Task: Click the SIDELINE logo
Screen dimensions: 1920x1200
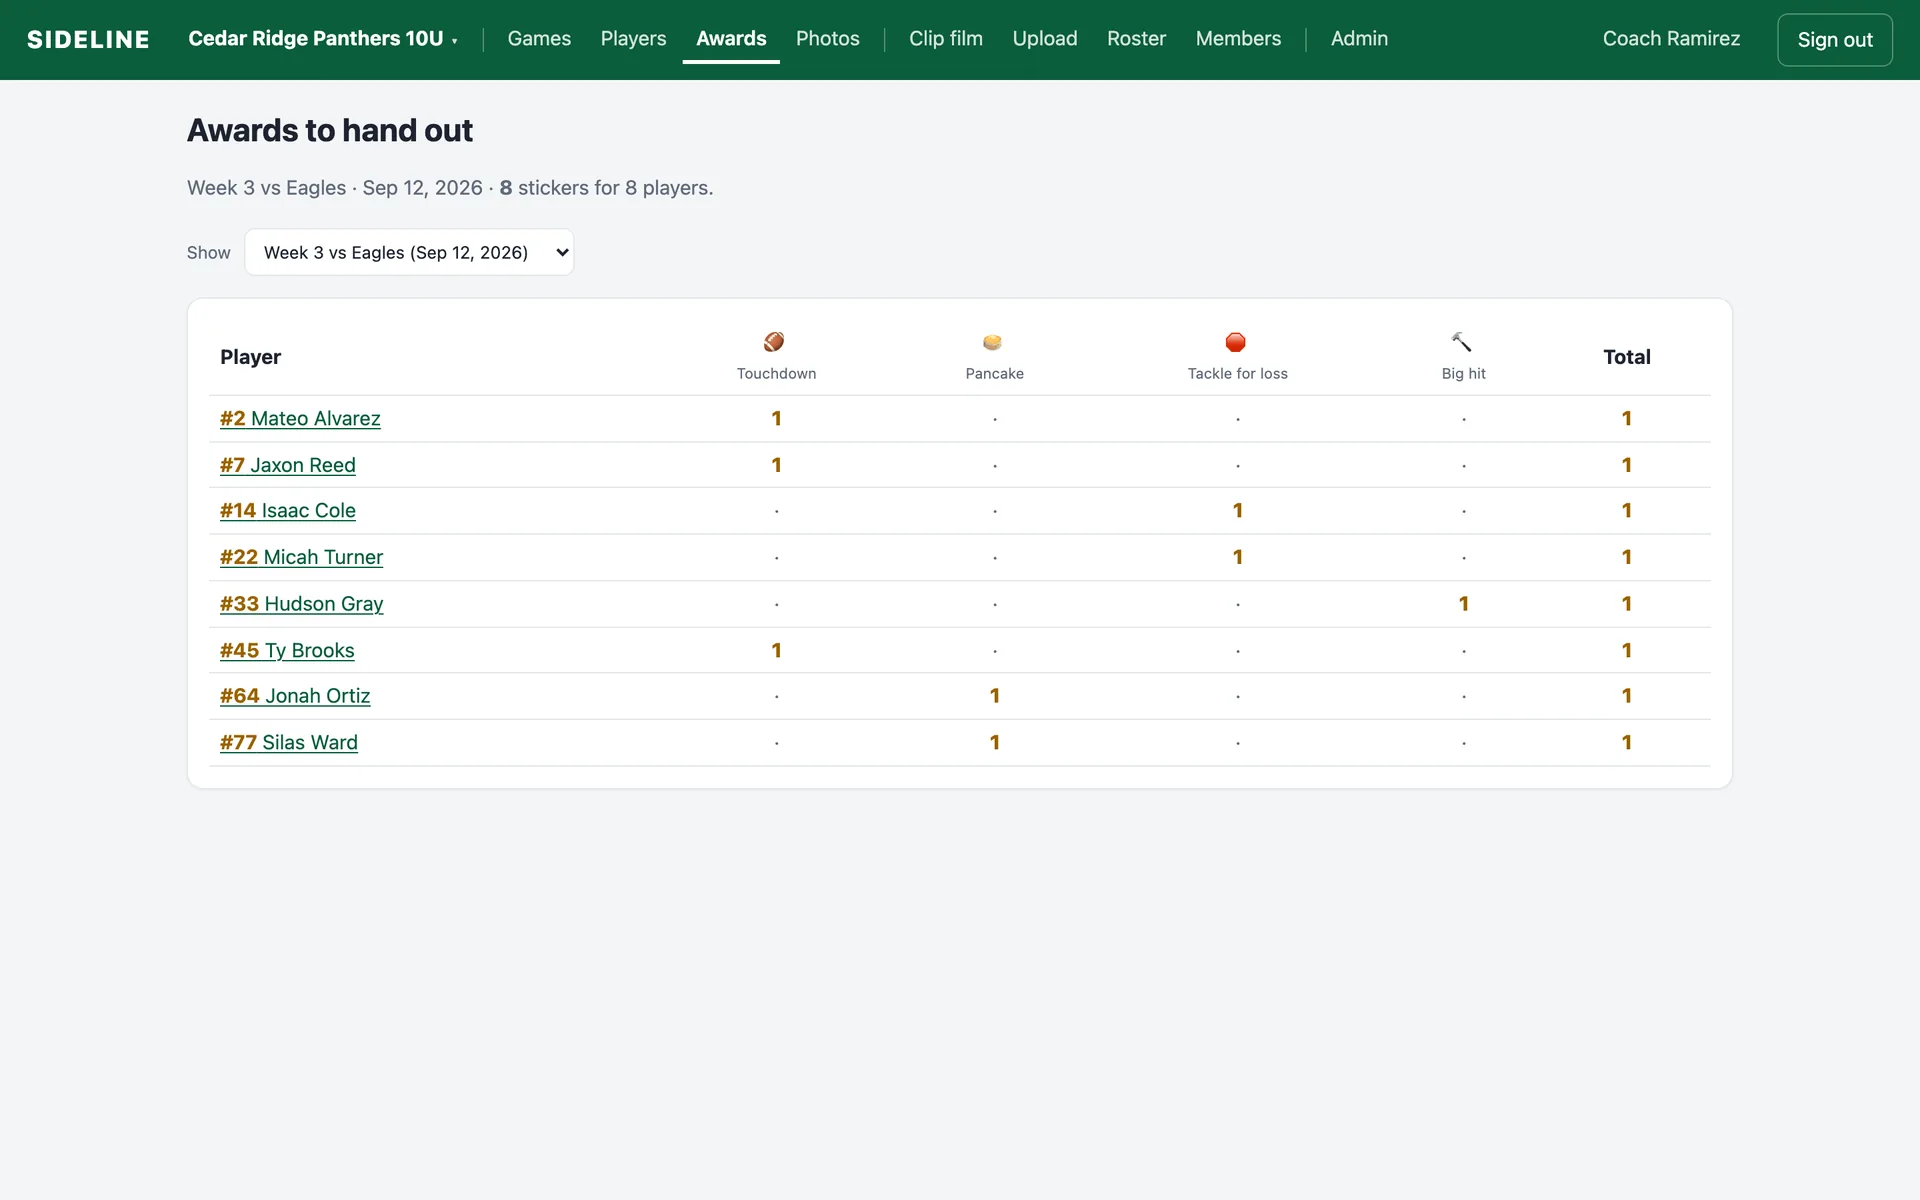Action: pyautogui.click(x=88, y=40)
